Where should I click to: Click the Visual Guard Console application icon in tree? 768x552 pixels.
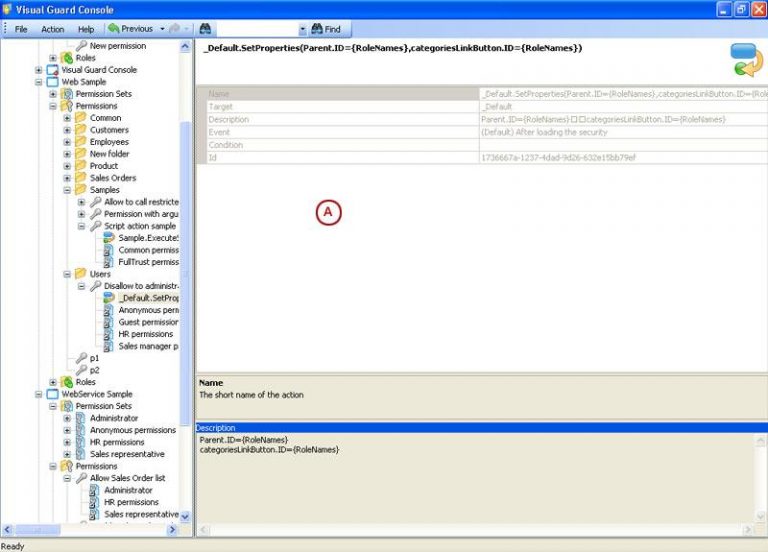tap(52, 70)
